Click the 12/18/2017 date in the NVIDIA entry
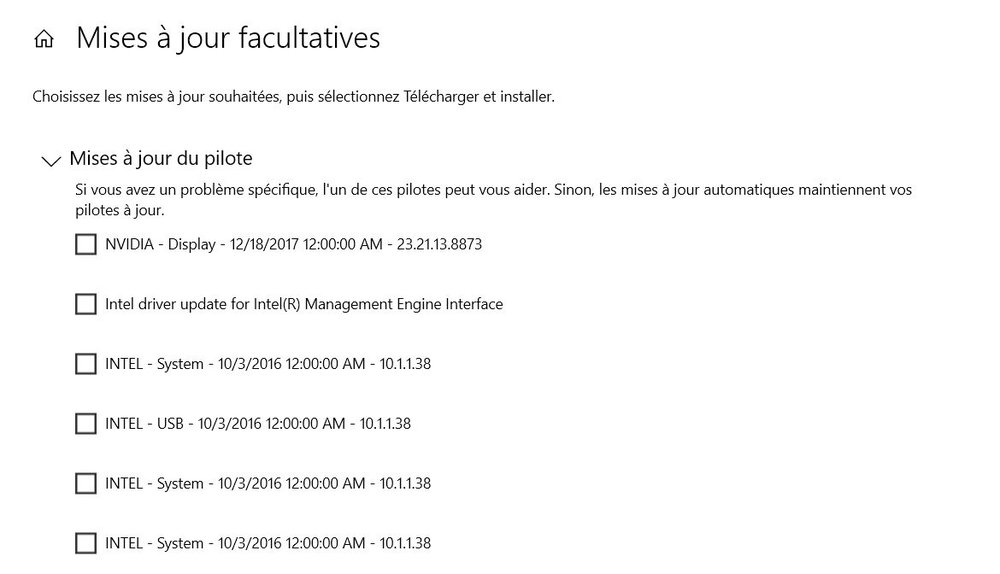Image resolution: width=1000 pixels, height=574 pixels. point(263,244)
